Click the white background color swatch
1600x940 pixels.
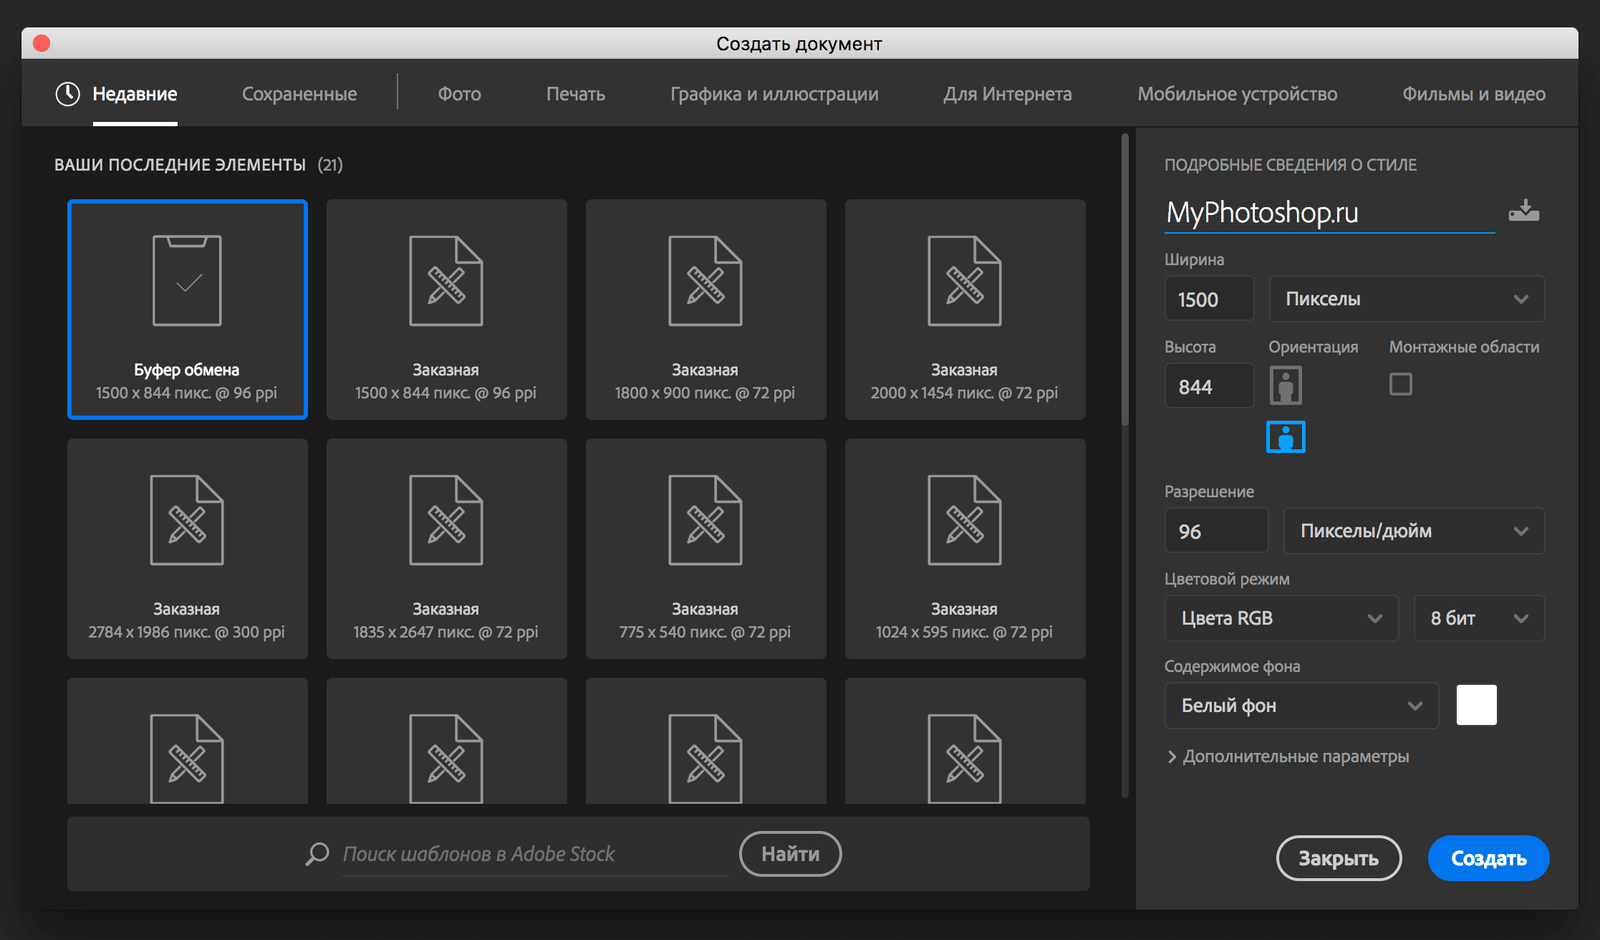tap(1476, 705)
